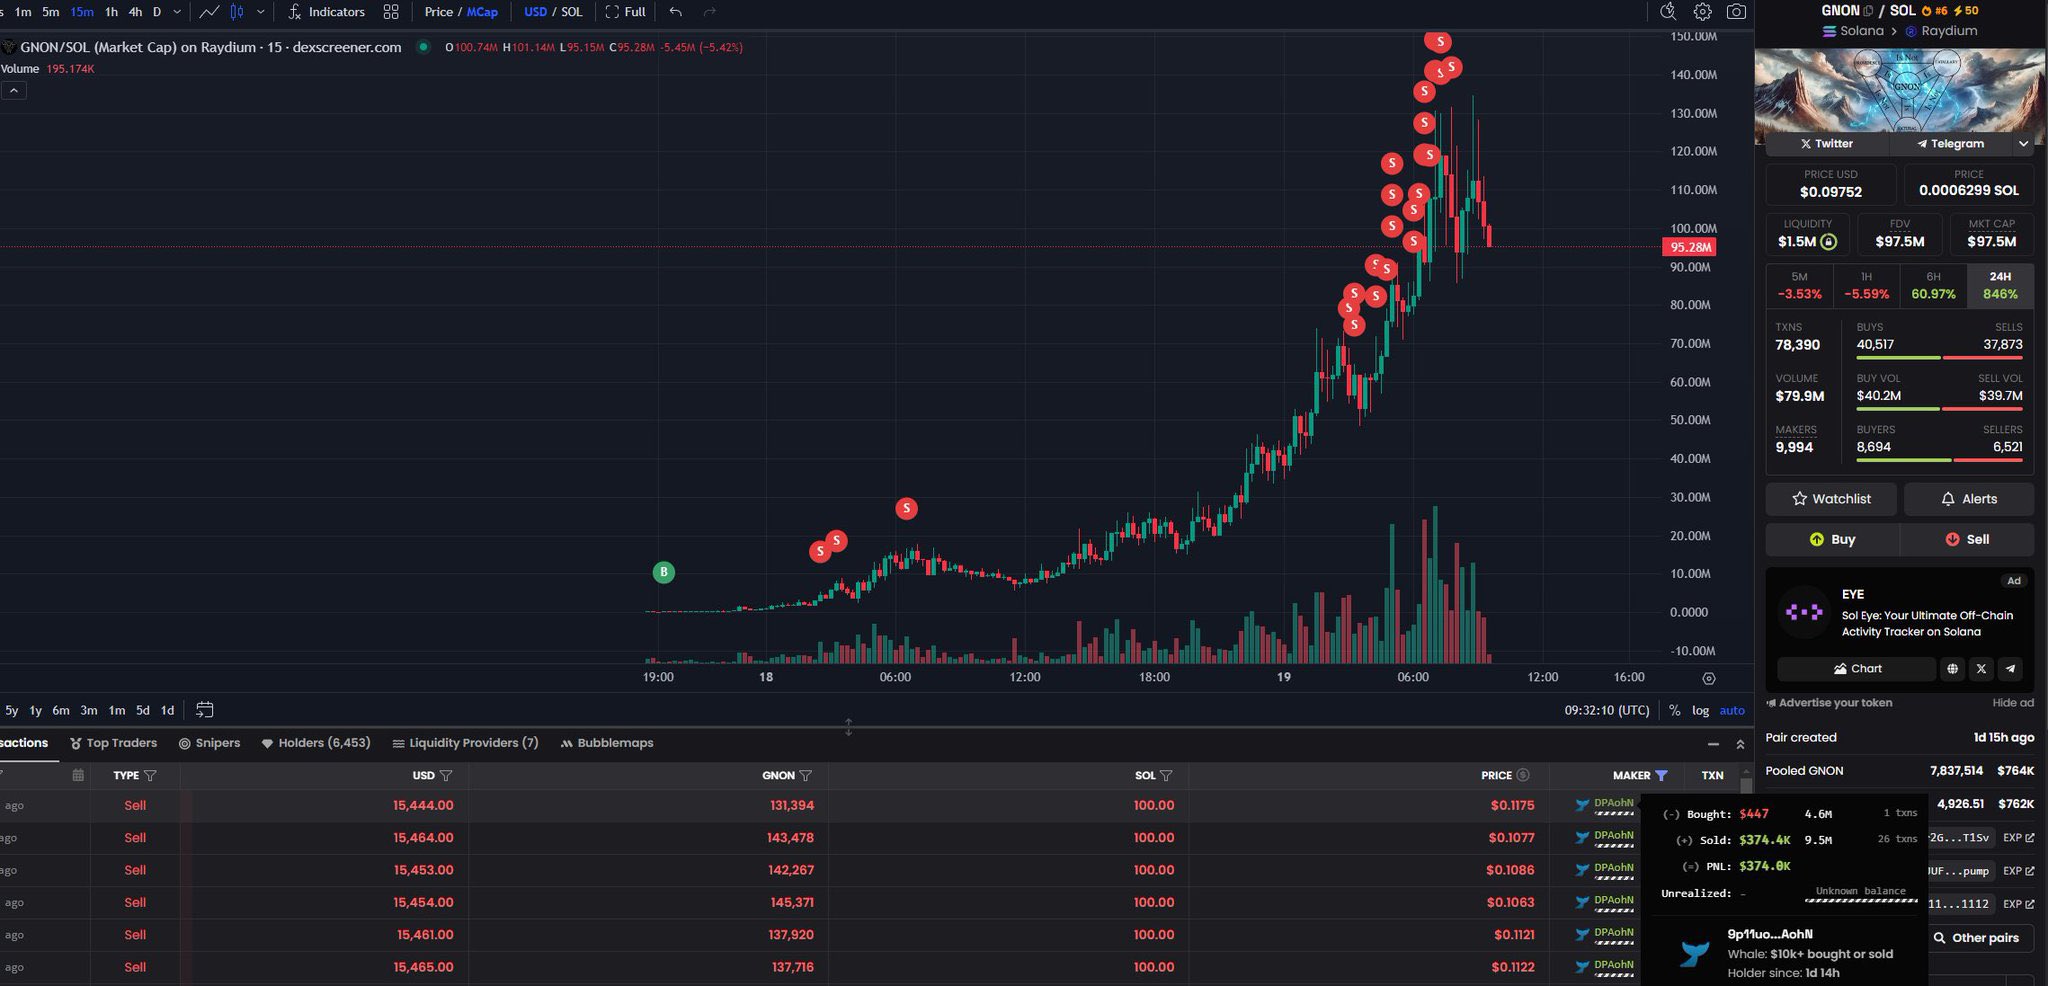Viewport: 2048px width, 986px height.
Task: Select the 1m timeframe in top toolbar
Action: click(x=23, y=12)
